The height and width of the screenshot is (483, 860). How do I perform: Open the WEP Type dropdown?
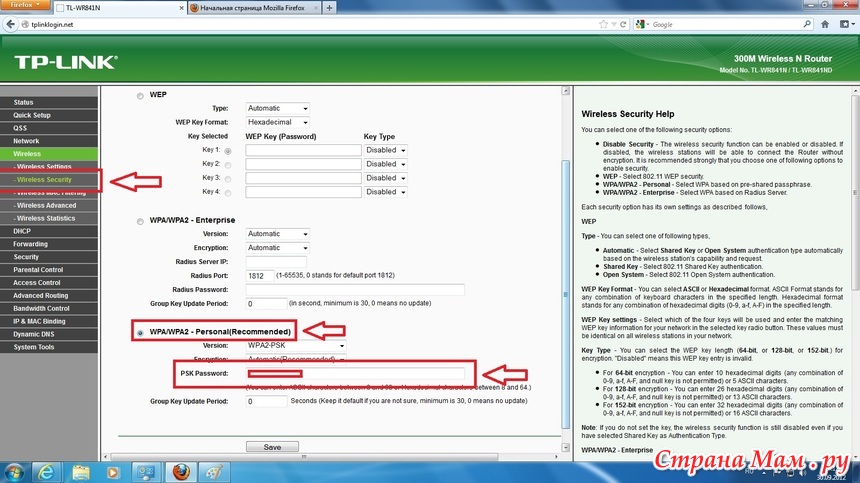[278, 109]
